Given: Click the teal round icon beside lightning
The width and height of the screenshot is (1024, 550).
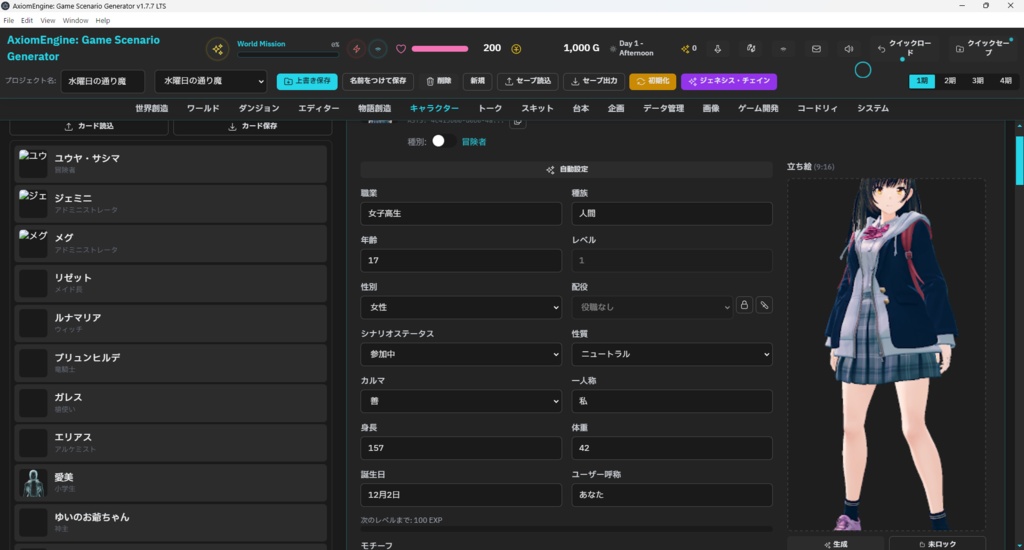Looking at the screenshot, I should pos(377,49).
